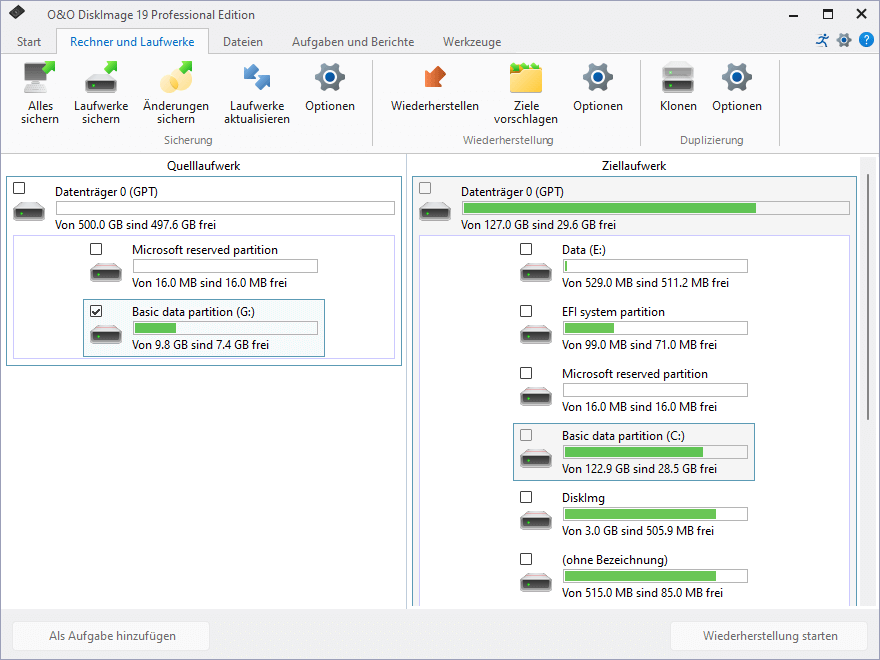
Task: Tick the EFI system partition checkbox
Action: pyautogui.click(x=526, y=311)
